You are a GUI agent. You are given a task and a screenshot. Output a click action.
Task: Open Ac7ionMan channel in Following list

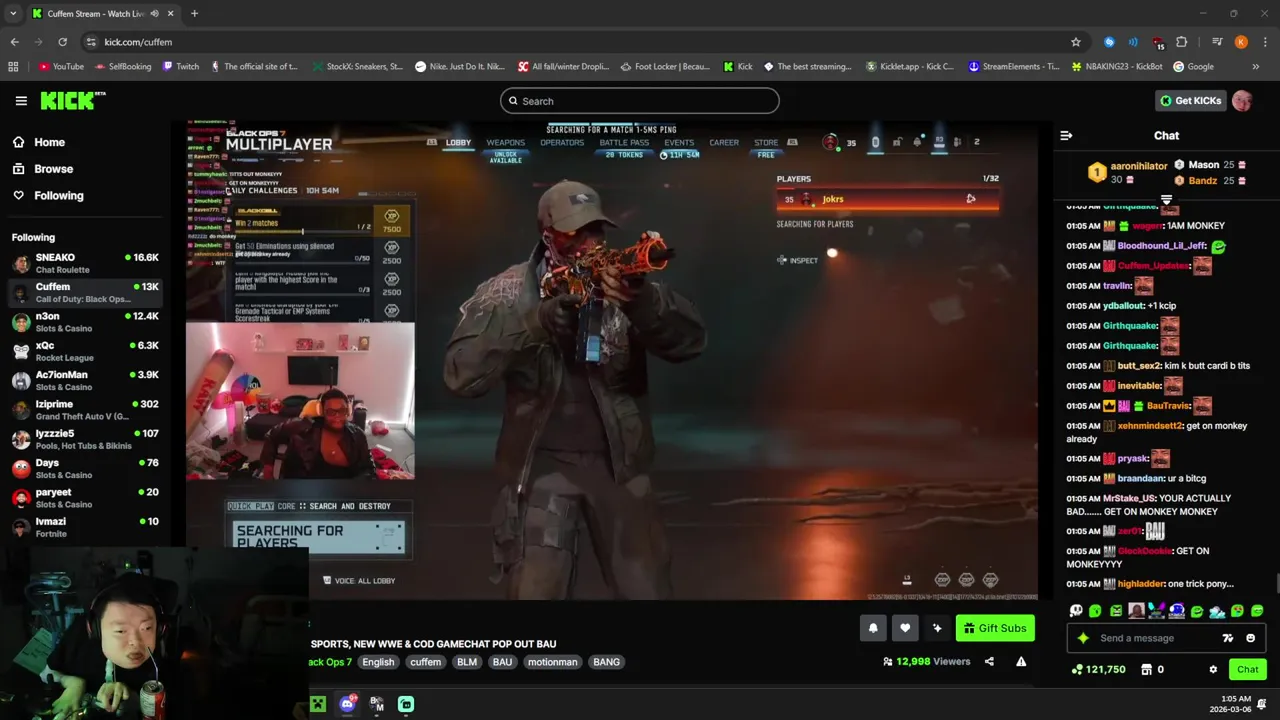85,381
